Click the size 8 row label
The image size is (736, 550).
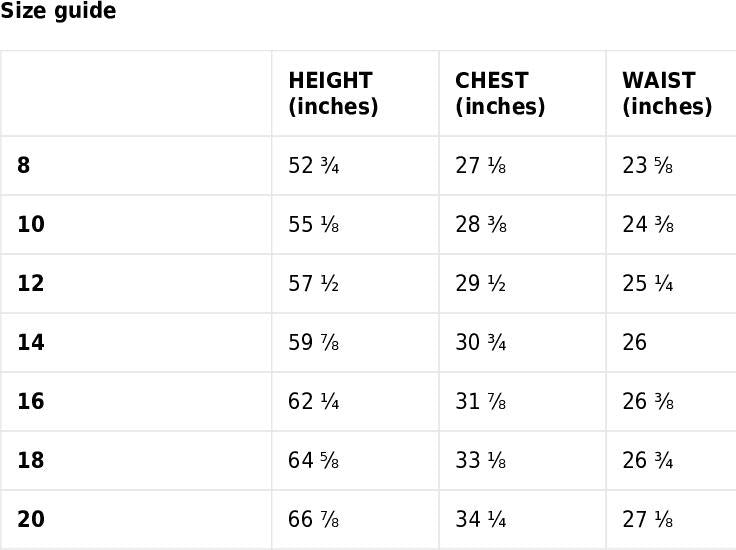tap(24, 166)
